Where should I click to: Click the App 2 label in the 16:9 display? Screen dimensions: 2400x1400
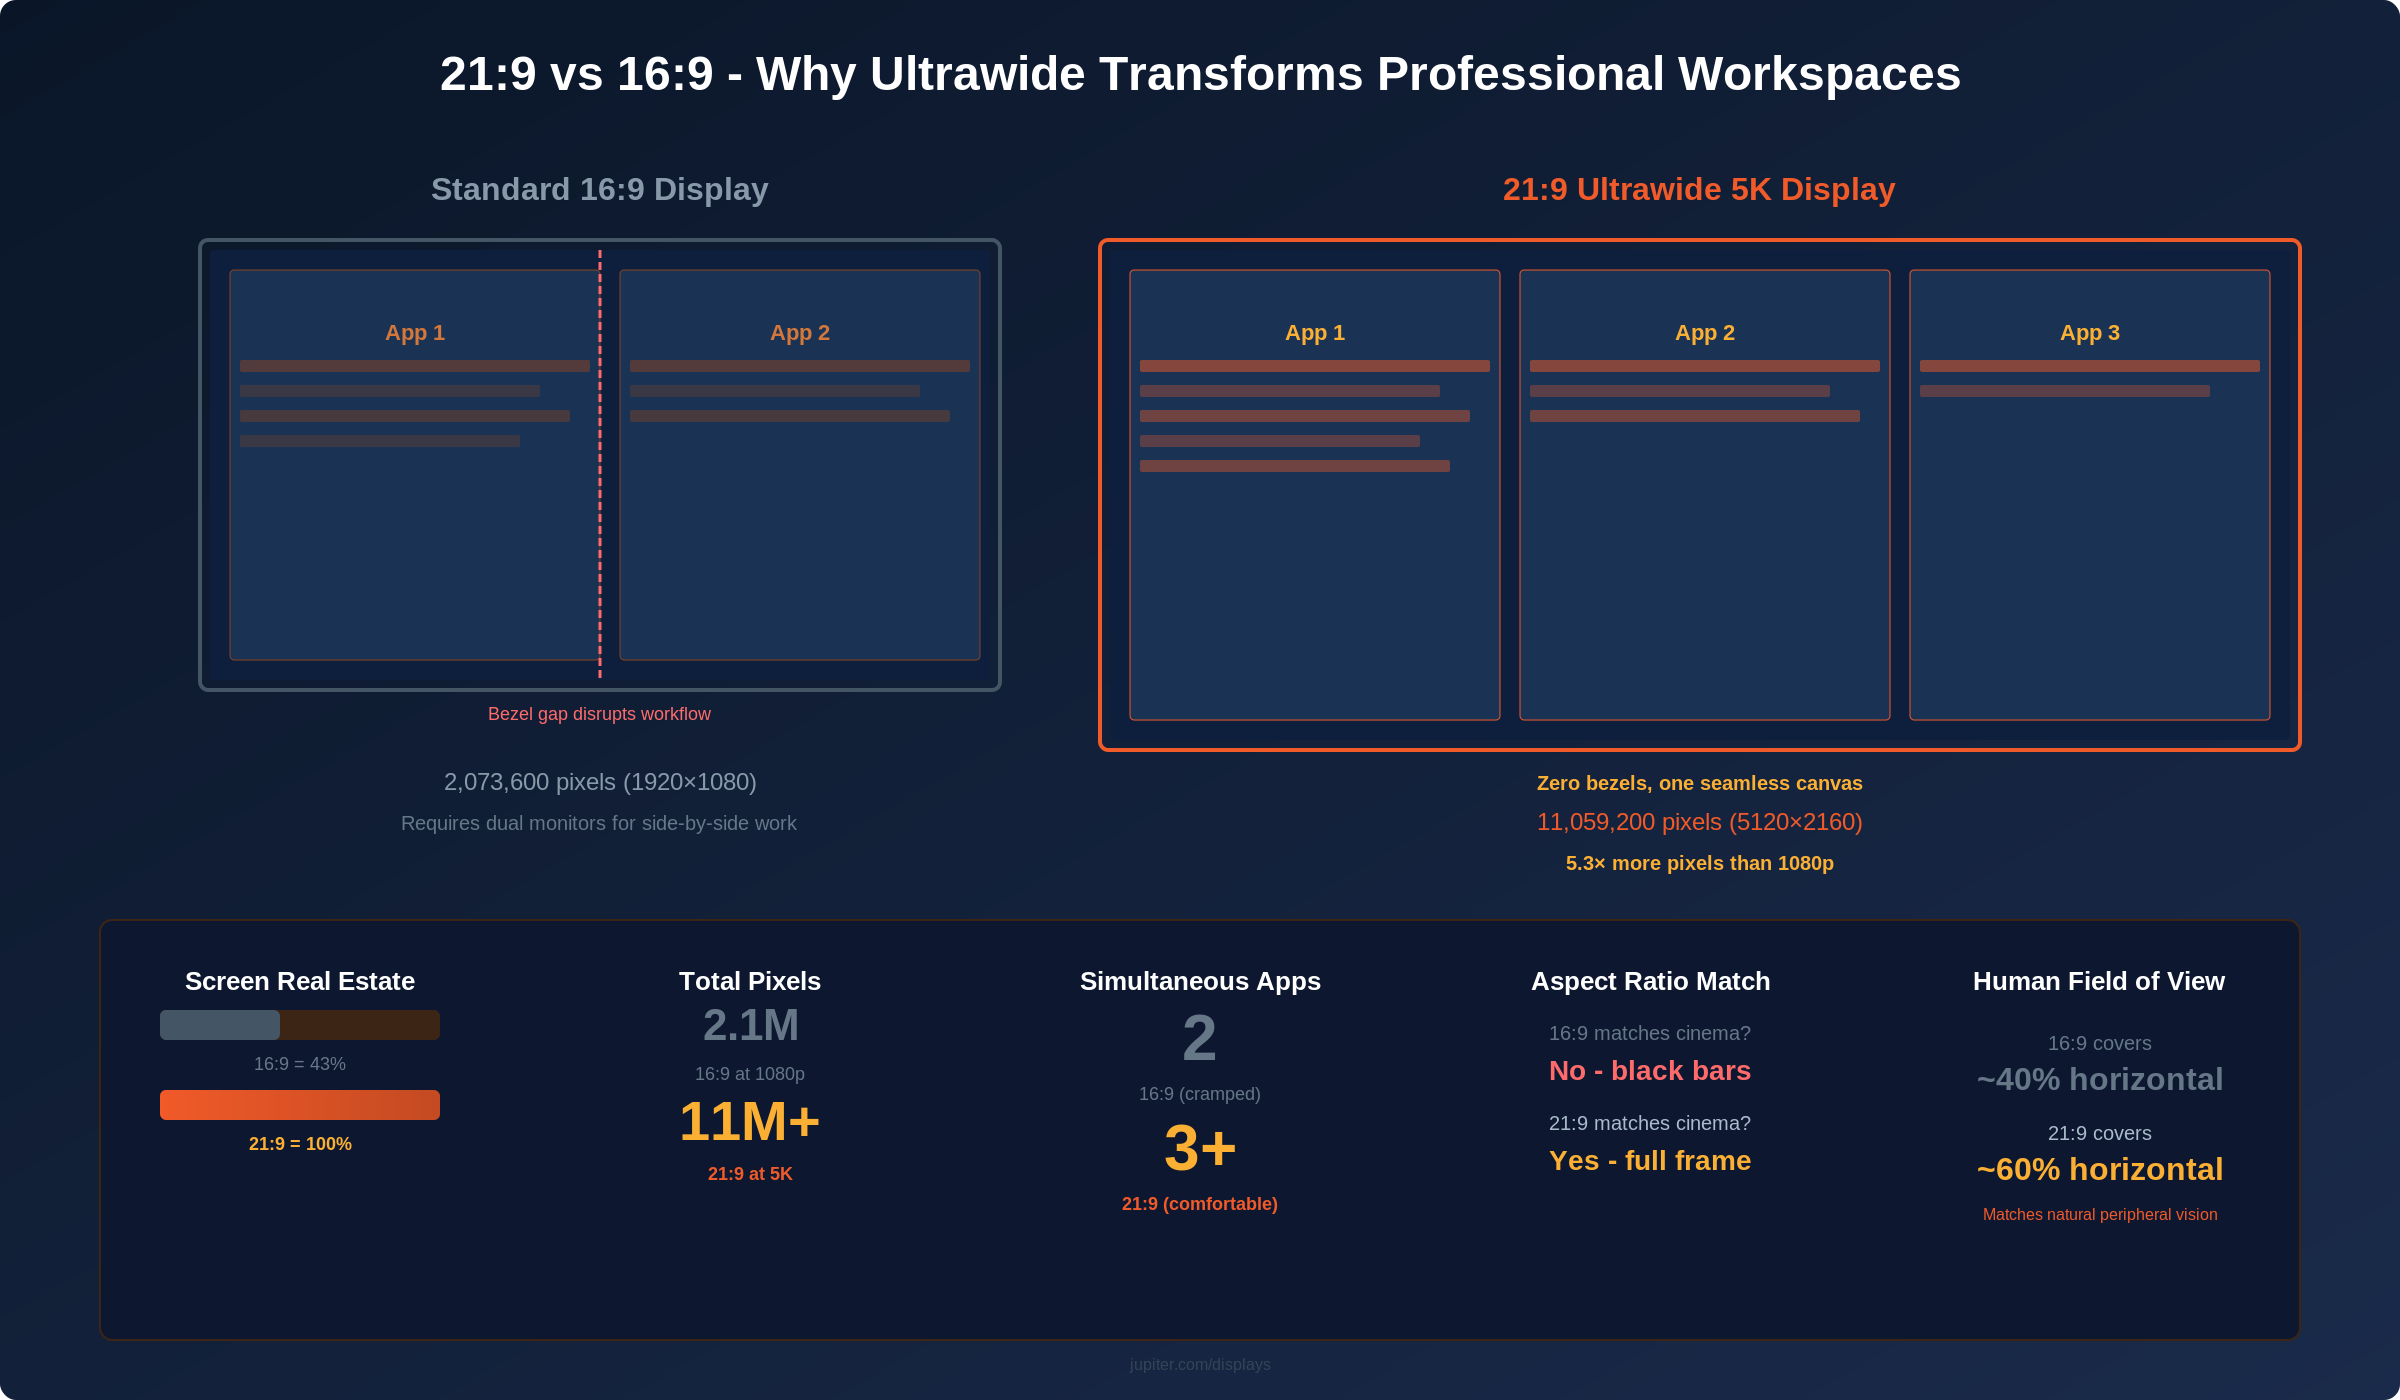pyautogui.click(x=800, y=333)
